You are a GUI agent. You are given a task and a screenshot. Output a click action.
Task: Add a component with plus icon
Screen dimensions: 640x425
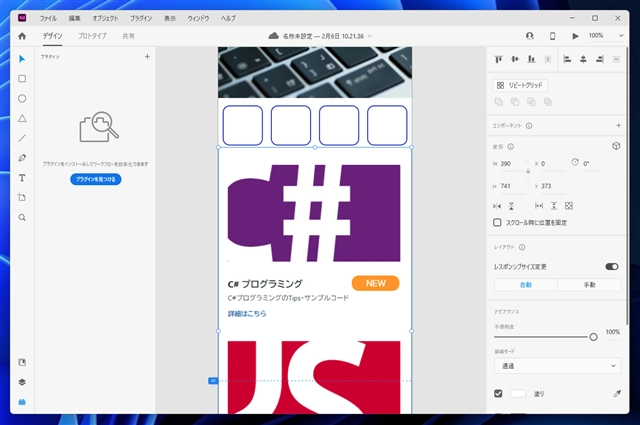618,125
